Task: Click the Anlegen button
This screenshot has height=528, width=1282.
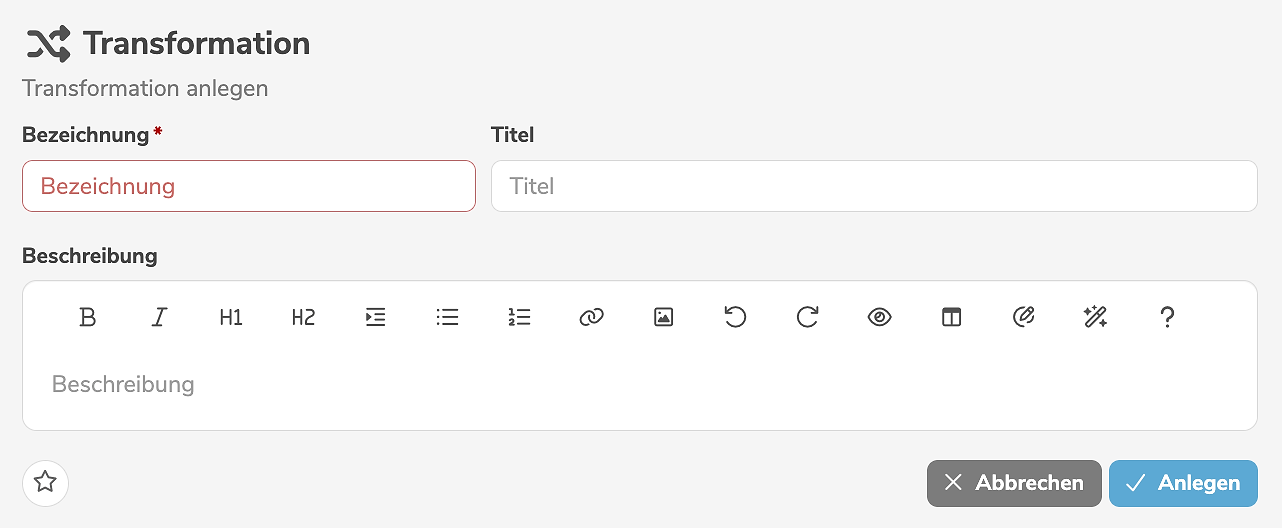Action: (1182, 483)
